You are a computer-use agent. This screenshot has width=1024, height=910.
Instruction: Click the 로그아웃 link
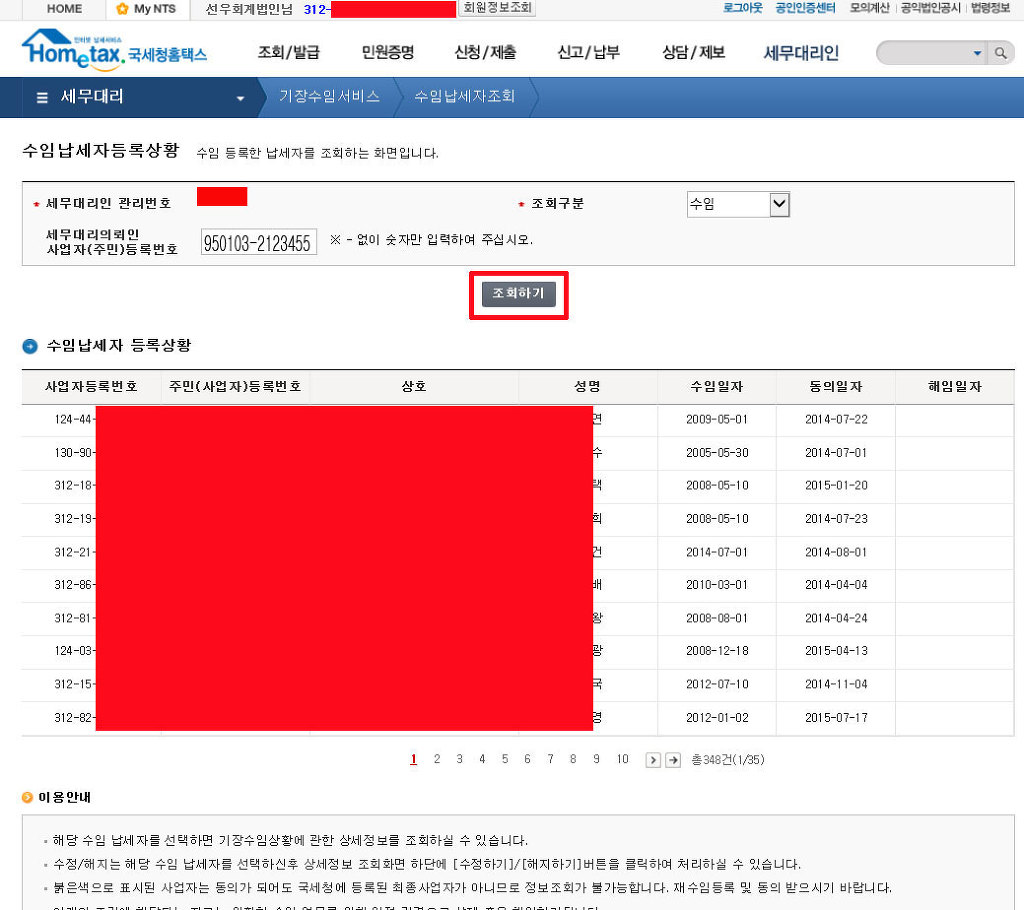743,8
